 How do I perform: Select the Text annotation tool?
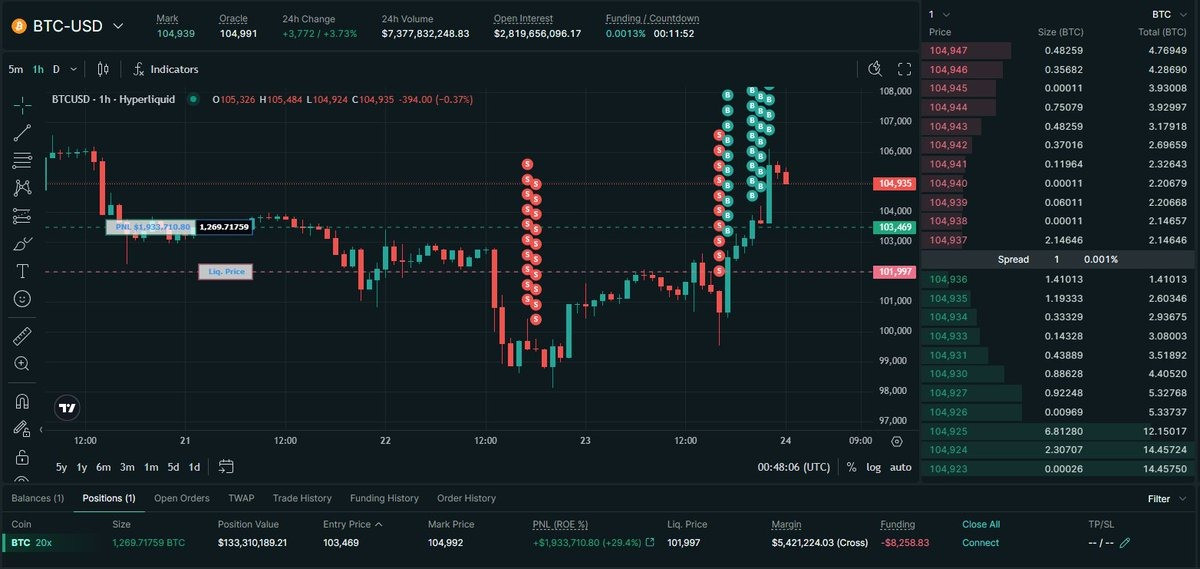pyautogui.click(x=22, y=271)
